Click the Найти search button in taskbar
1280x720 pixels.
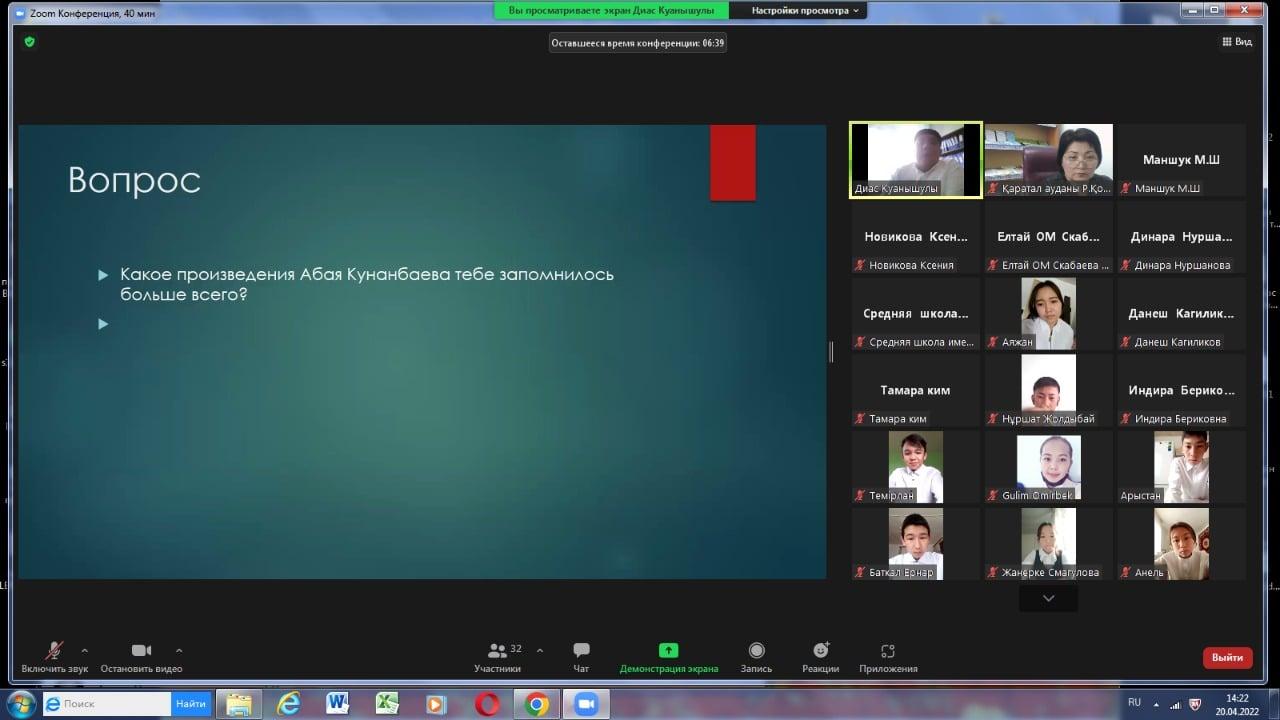[x=190, y=704]
